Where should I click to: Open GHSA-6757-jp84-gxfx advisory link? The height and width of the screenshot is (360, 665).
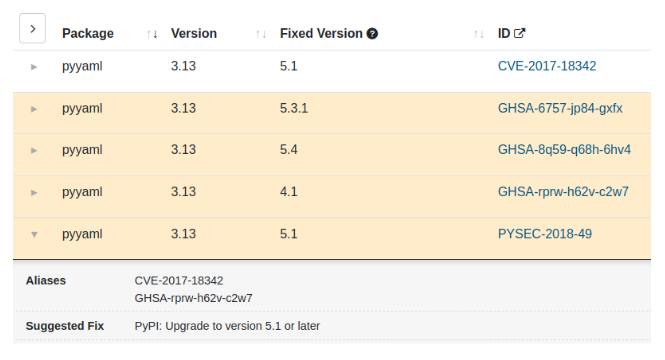[560, 109]
